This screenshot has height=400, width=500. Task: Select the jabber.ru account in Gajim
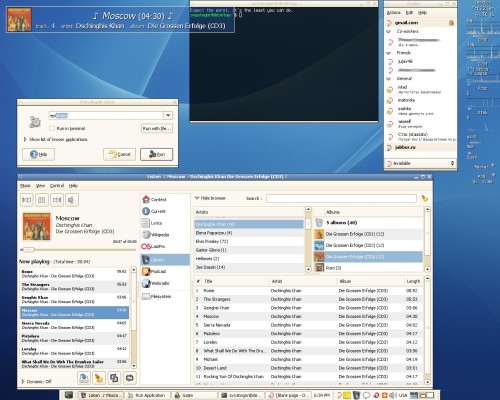coord(420,147)
